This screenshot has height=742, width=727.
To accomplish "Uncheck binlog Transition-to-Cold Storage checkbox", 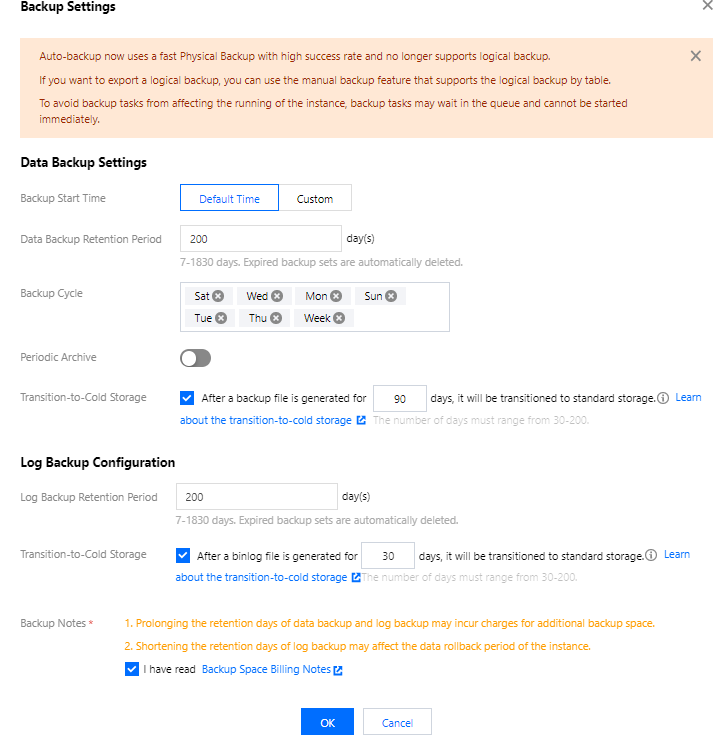I will [183, 555].
